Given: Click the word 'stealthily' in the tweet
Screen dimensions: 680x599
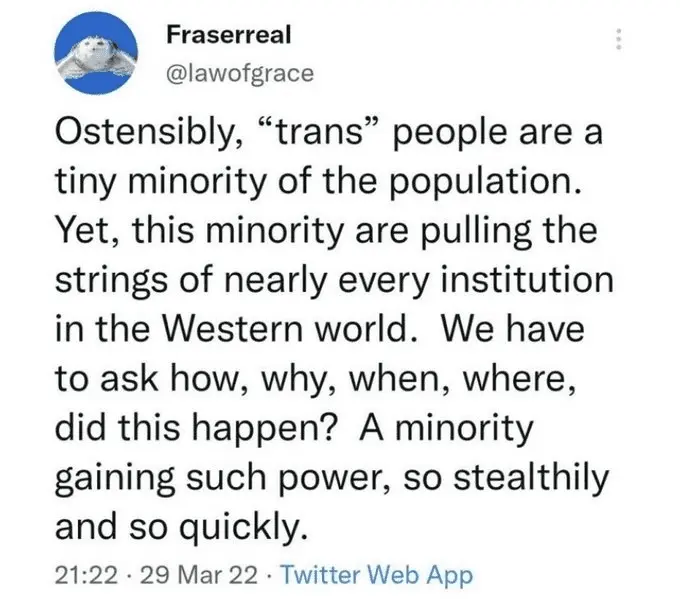Looking at the screenshot, I should click(531, 476).
